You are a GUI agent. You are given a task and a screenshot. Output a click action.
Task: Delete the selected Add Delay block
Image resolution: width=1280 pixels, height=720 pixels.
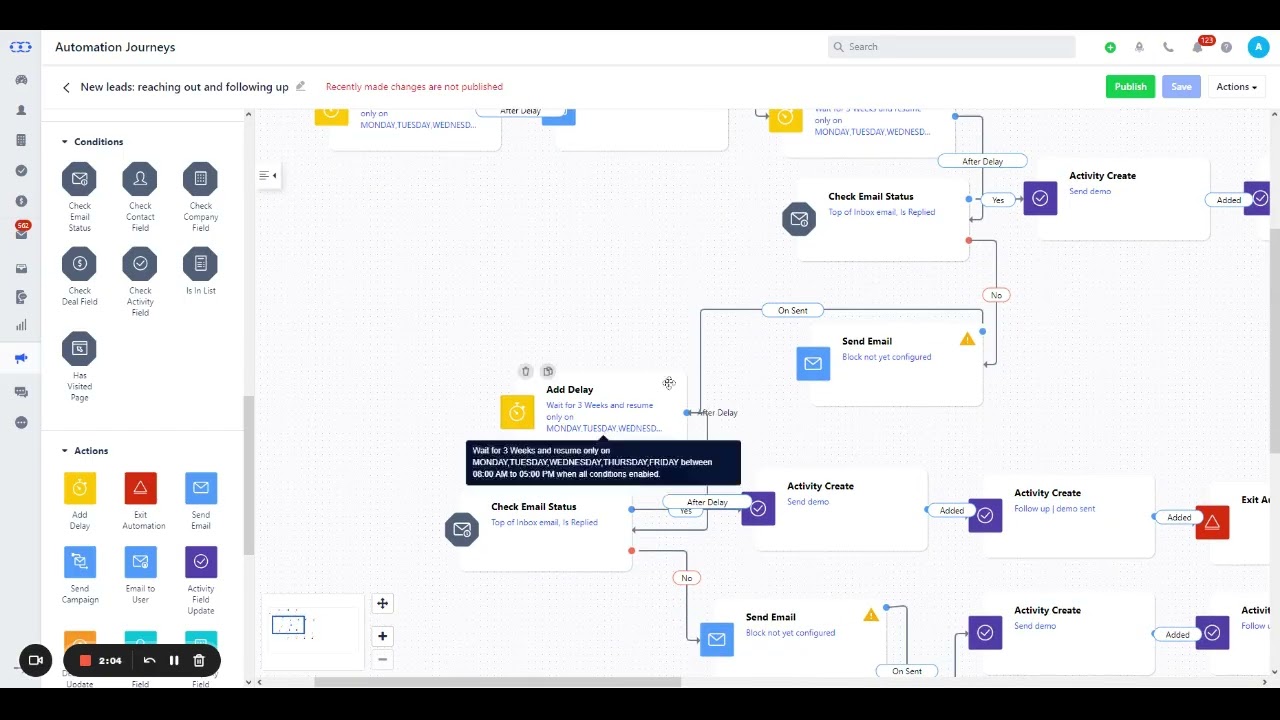(x=525, y=371)
